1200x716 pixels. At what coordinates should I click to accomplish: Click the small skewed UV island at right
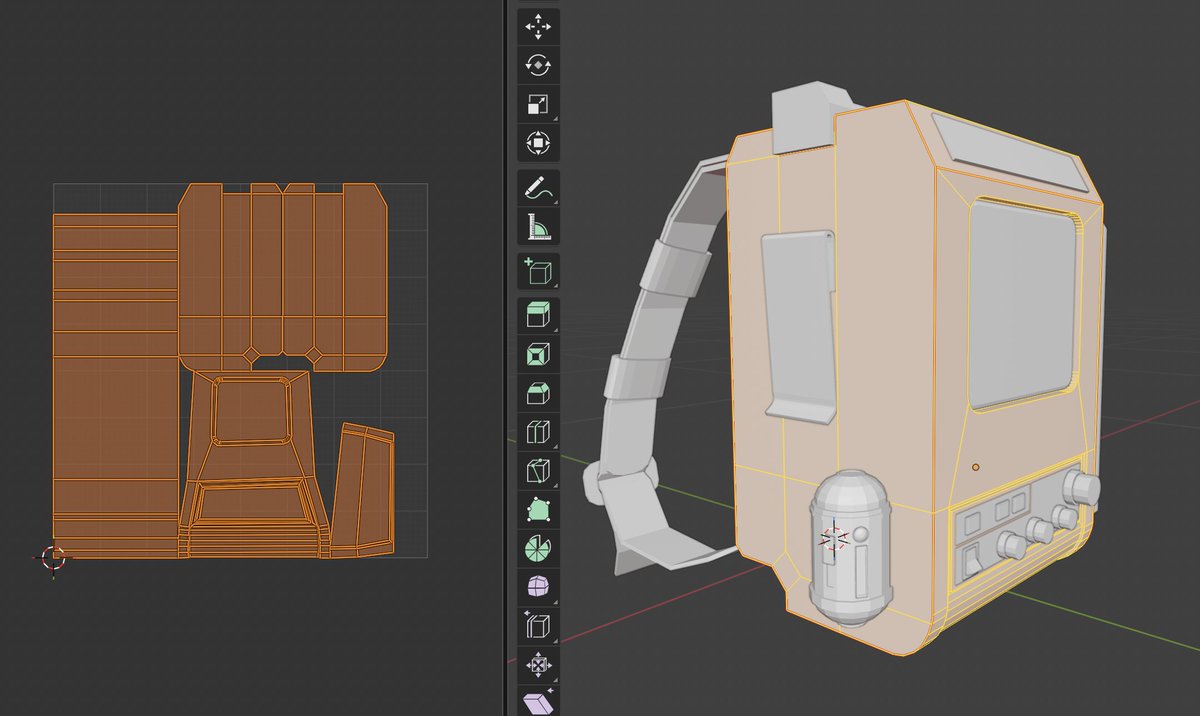(x=363, y=489)
